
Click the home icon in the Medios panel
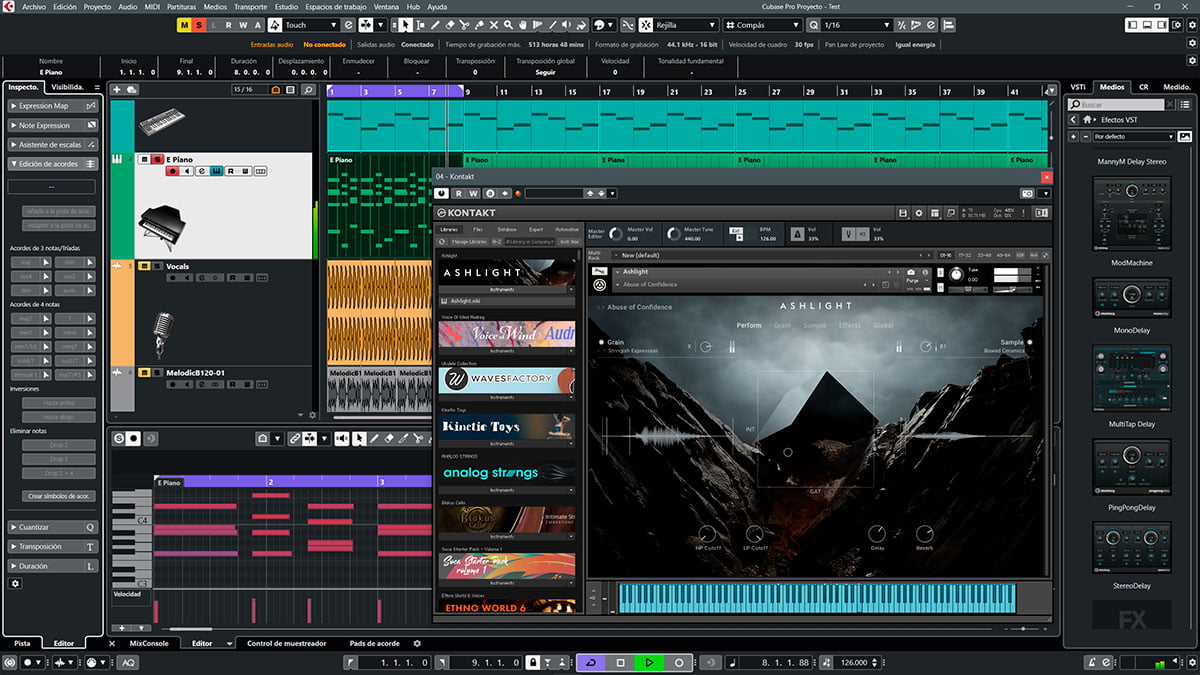click(x=1087, y=120)
